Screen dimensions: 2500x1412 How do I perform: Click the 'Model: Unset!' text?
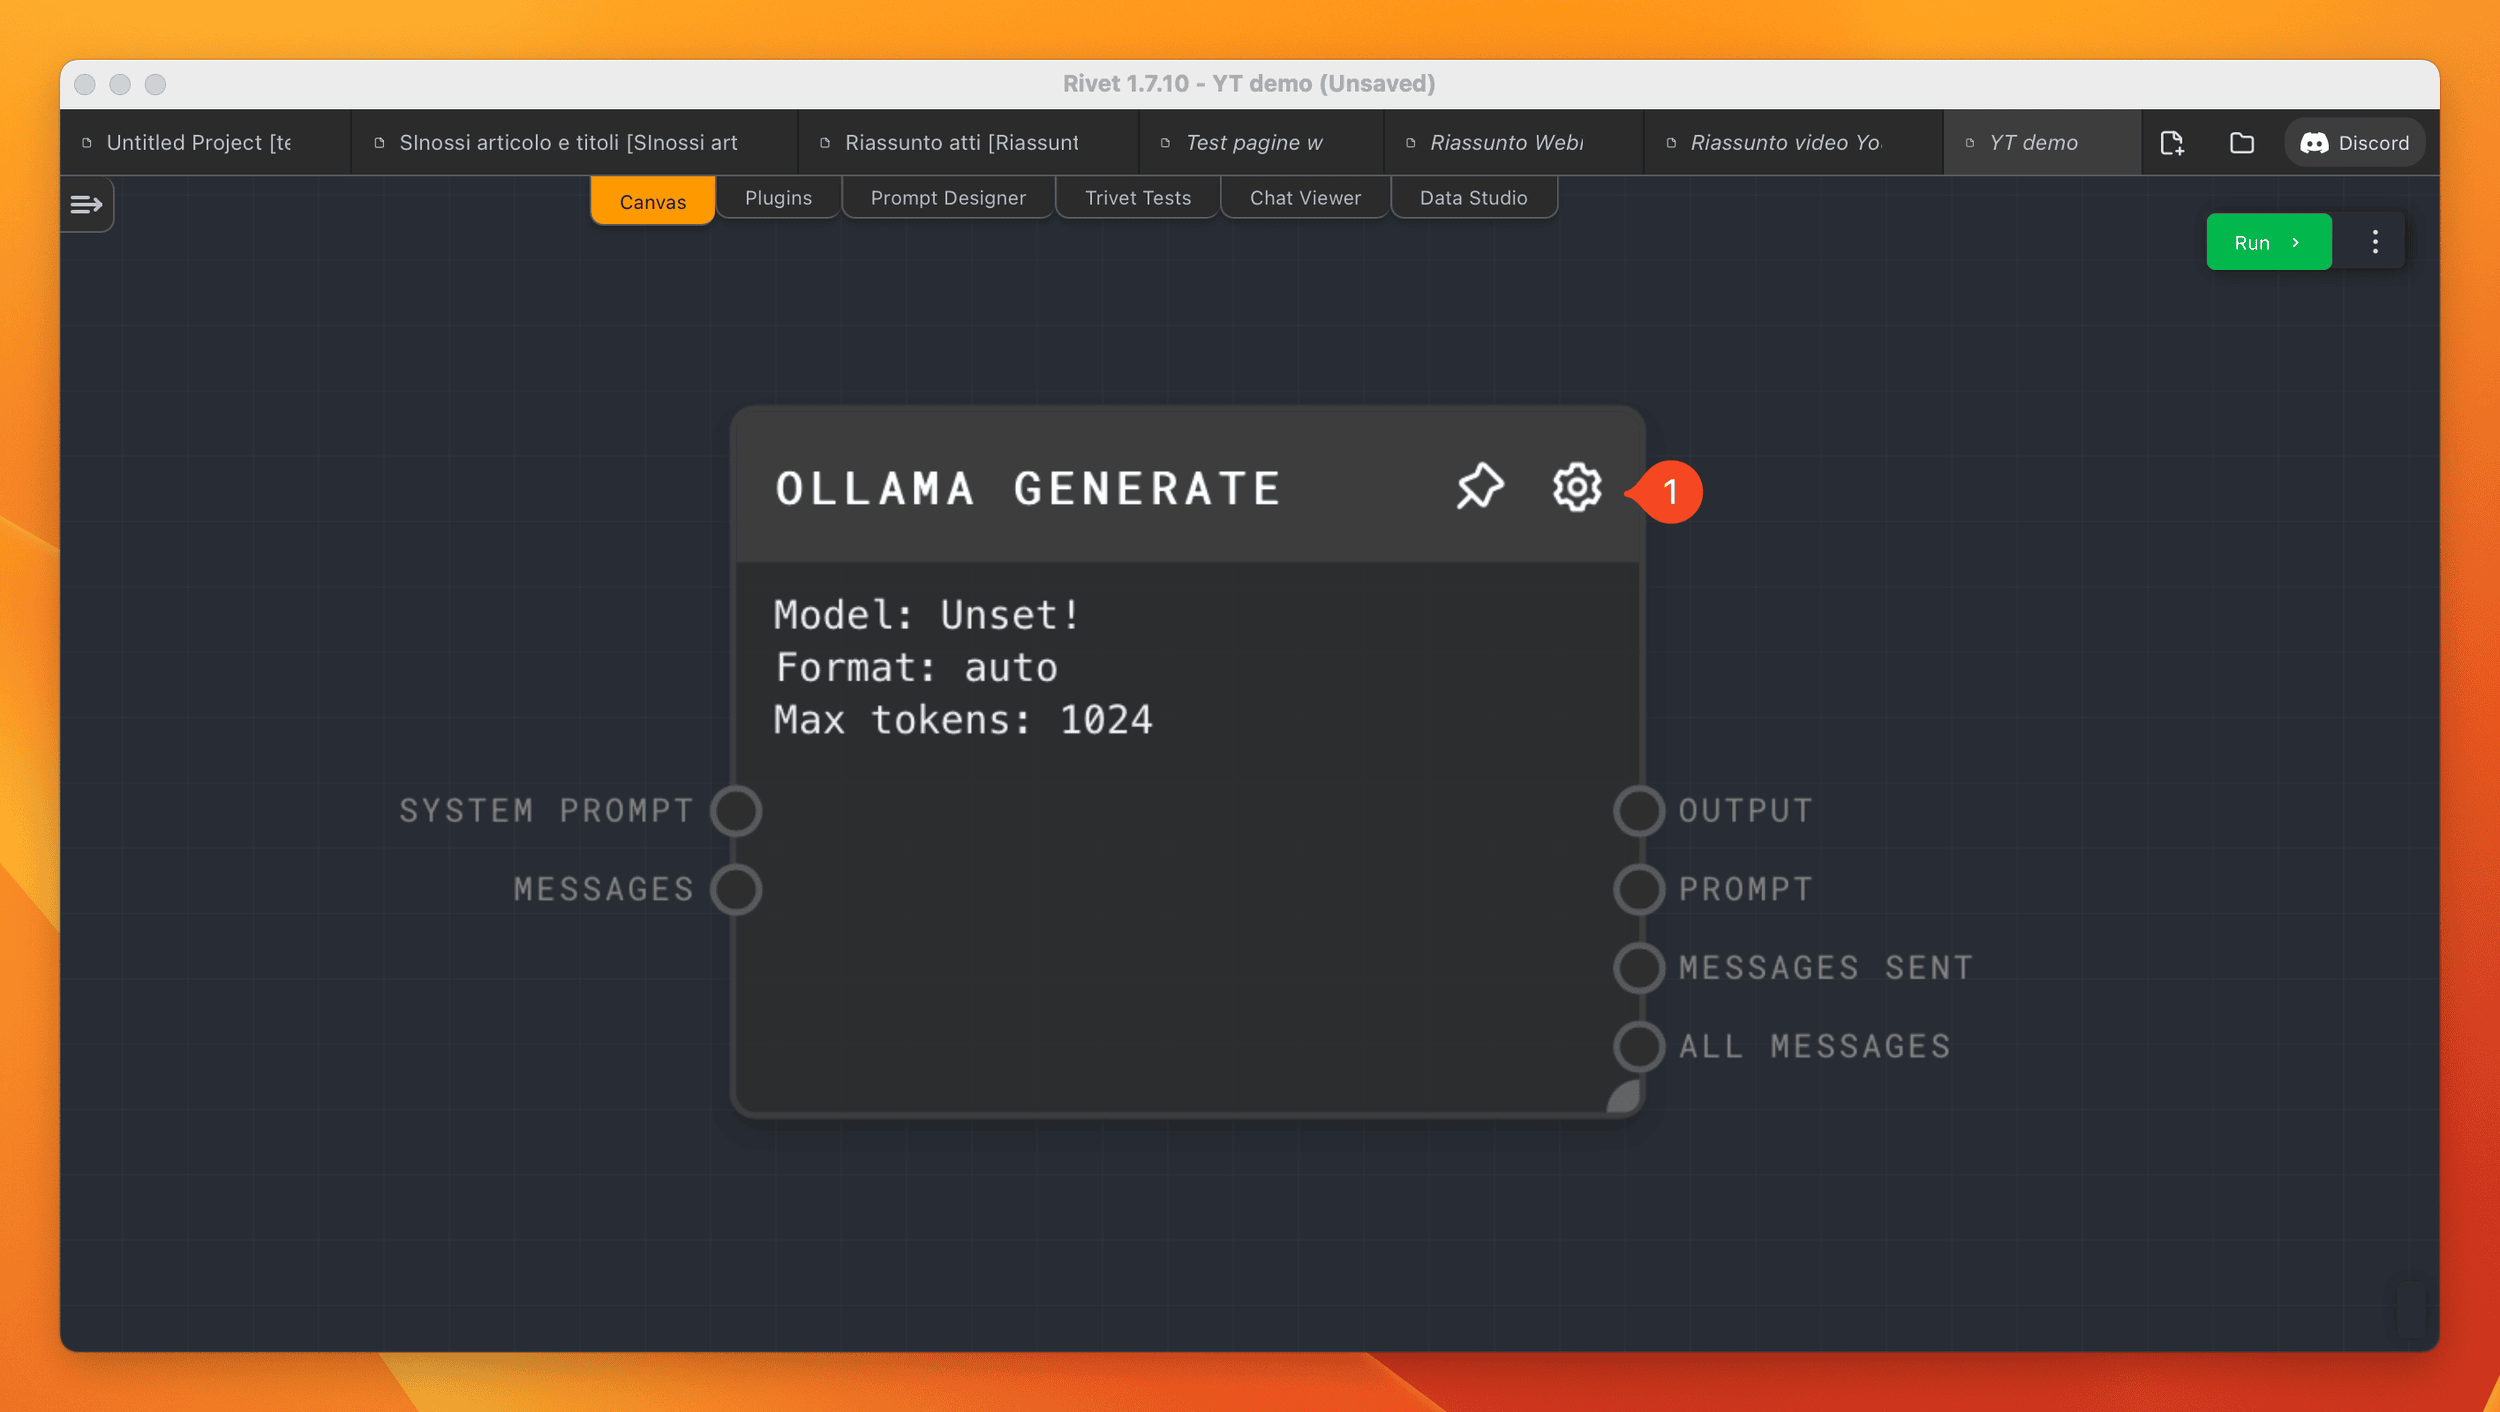click(x=927, y=615)
